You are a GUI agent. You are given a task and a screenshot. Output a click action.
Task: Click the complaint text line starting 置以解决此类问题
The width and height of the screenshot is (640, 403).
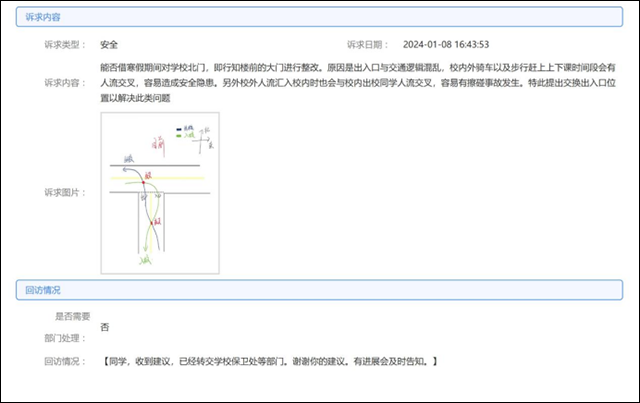pyautogui.click(x=135, y=98)
